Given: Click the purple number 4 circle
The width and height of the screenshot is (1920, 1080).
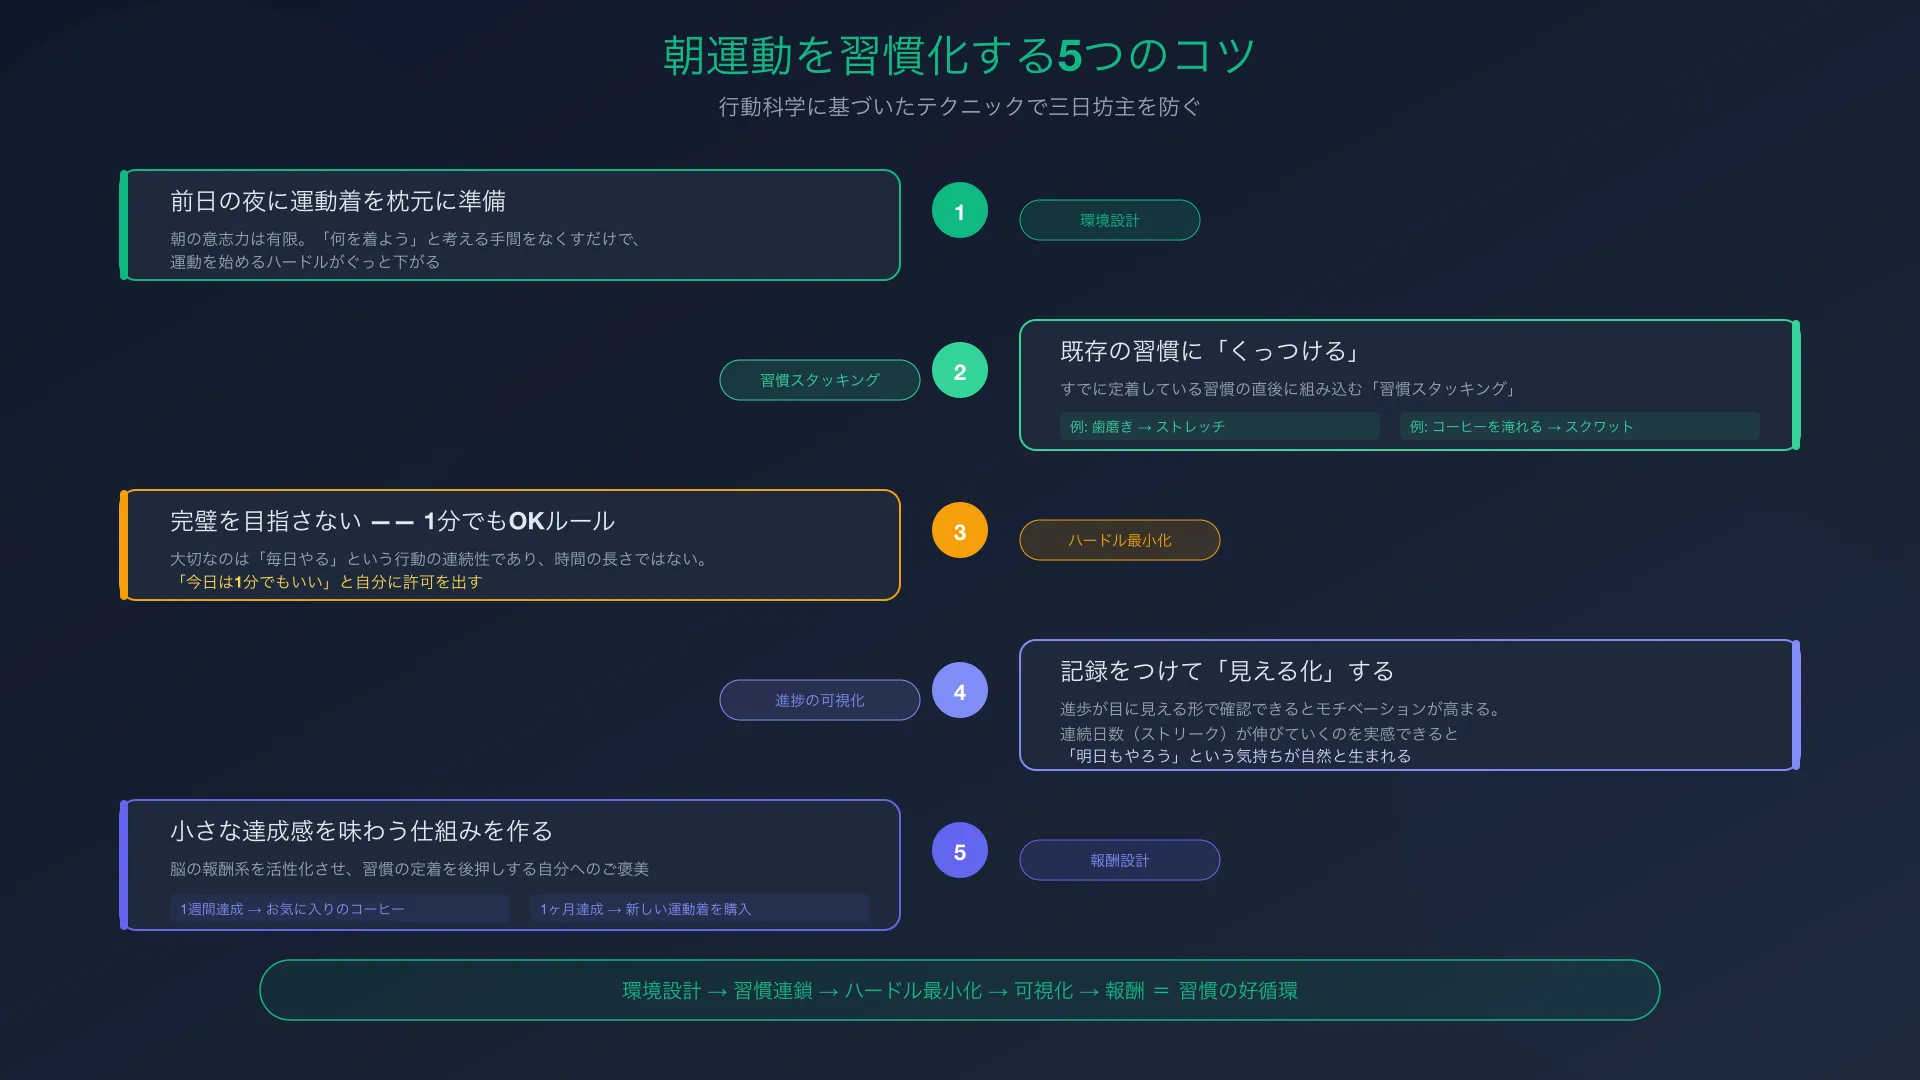Looking at the screenshot, I should [x=959, y=691].
